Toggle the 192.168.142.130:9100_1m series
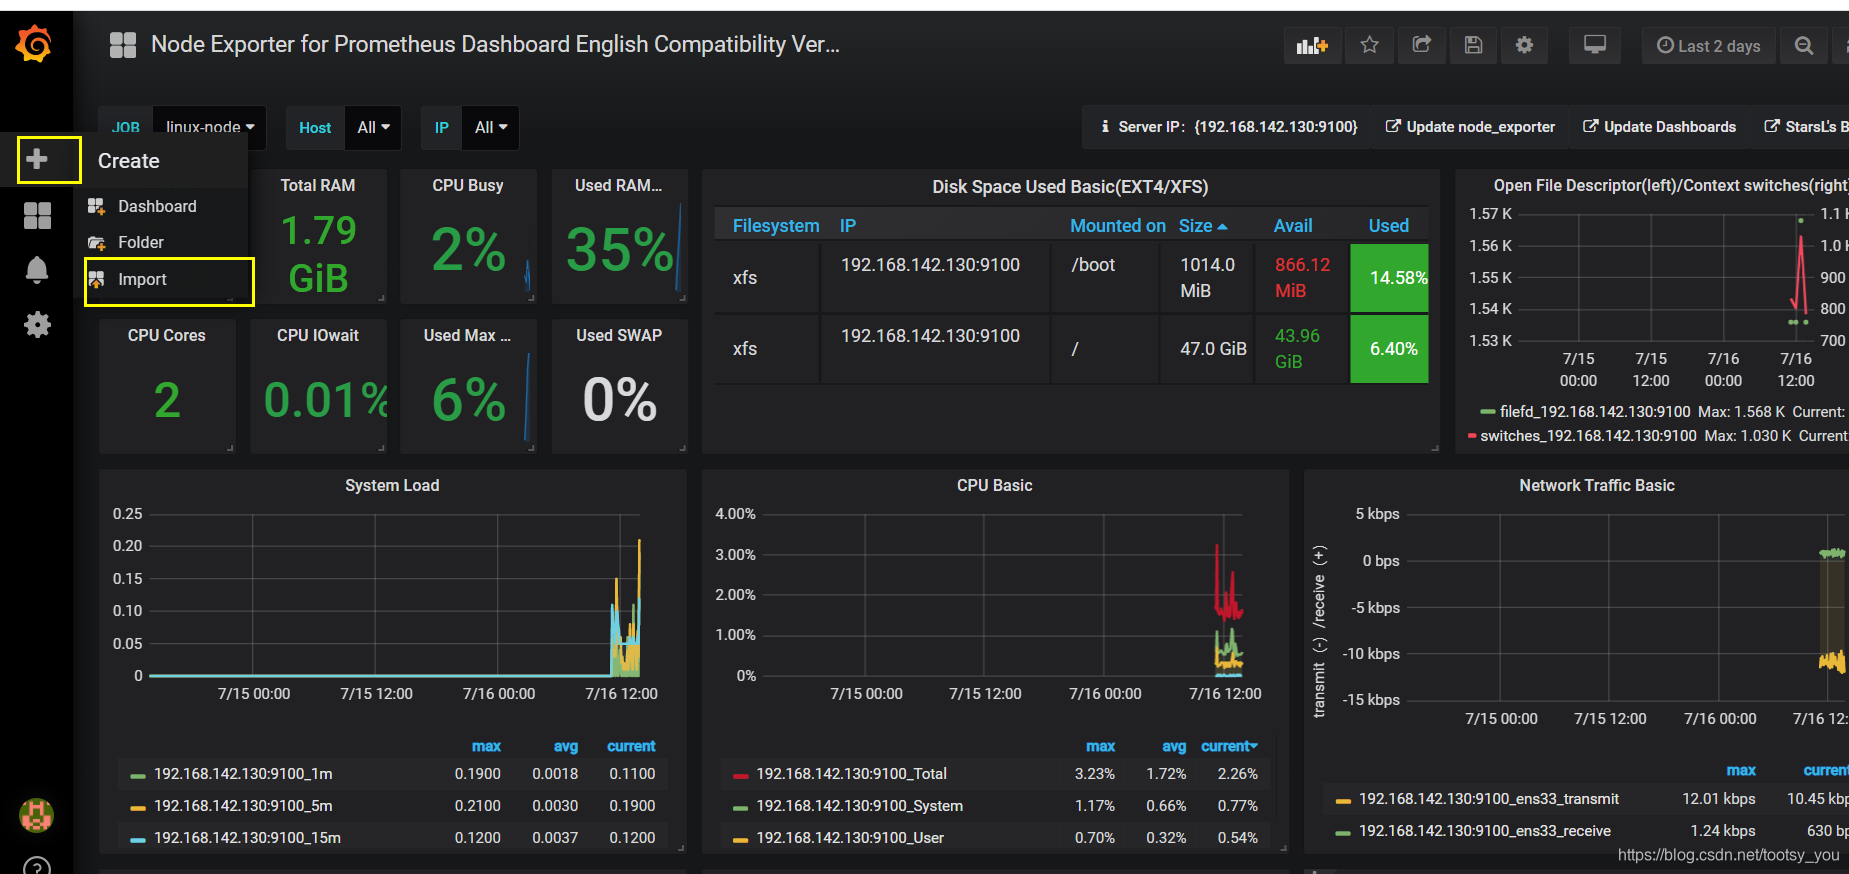This screenshot has width=1849, height=874. pos(243,774)
